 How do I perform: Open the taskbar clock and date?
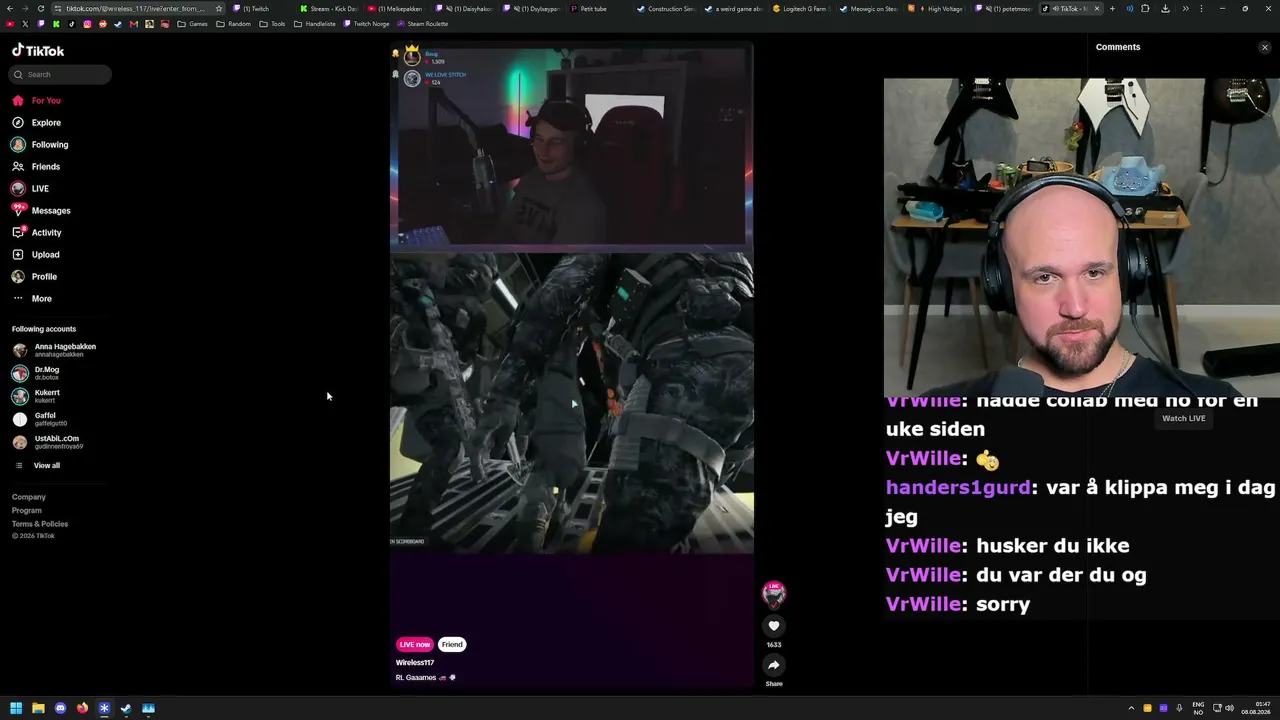pos(1255,709)
